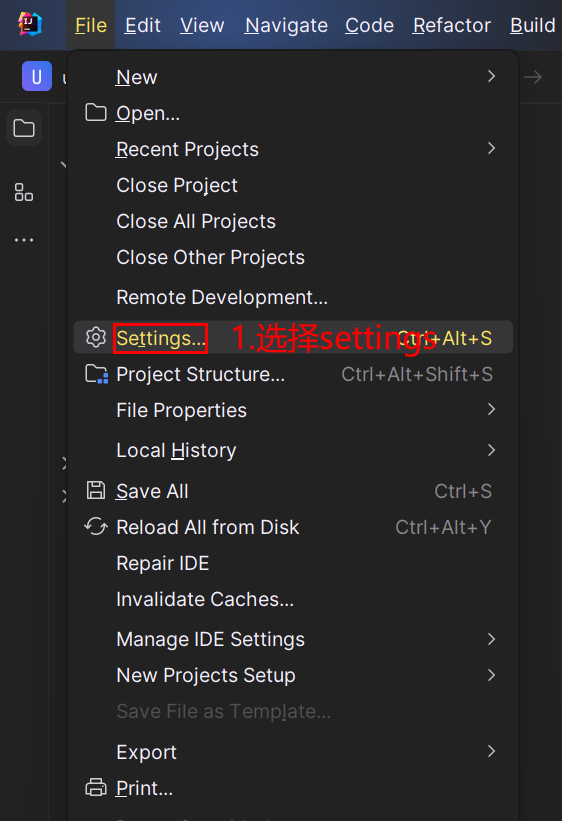The image size is (562, 821).
Task: Click the Reload All from Disk icon
Action: click(96, 527)
